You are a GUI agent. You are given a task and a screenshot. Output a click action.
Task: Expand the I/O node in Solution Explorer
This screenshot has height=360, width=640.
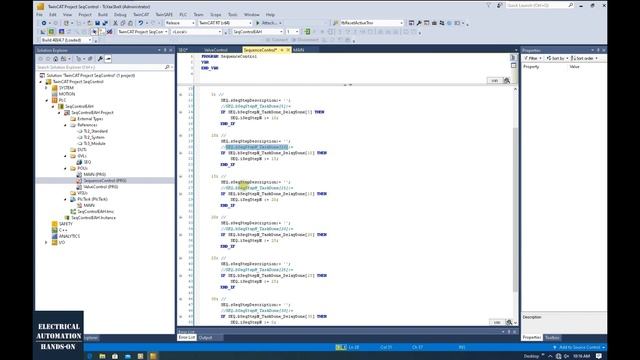[47, 242]
